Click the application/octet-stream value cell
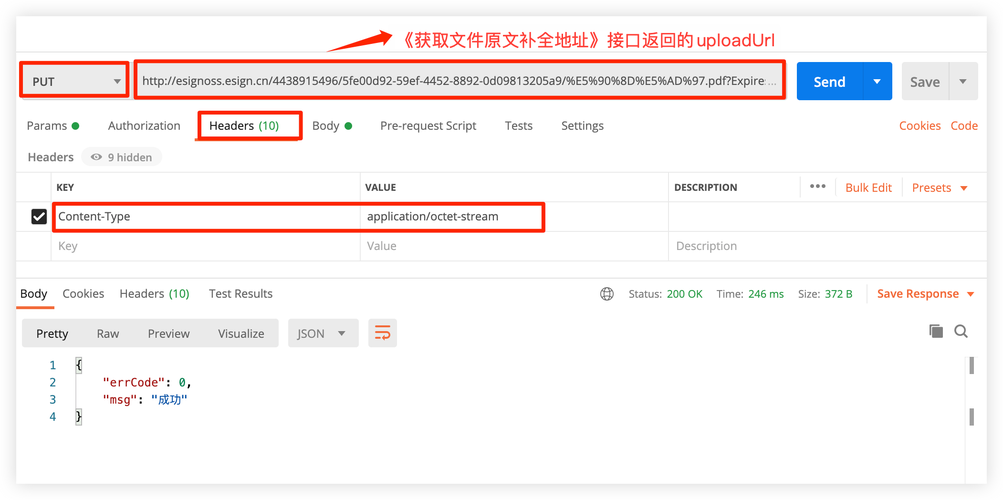 [514, 217]
